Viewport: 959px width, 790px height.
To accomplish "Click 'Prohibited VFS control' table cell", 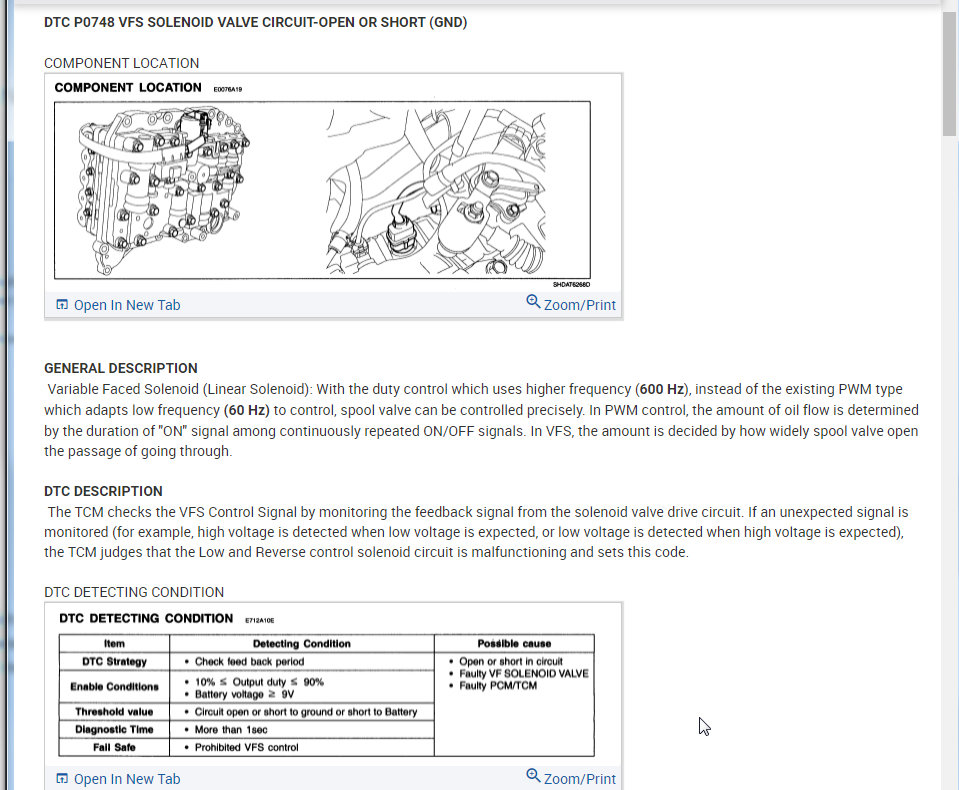I will (246, 747).
